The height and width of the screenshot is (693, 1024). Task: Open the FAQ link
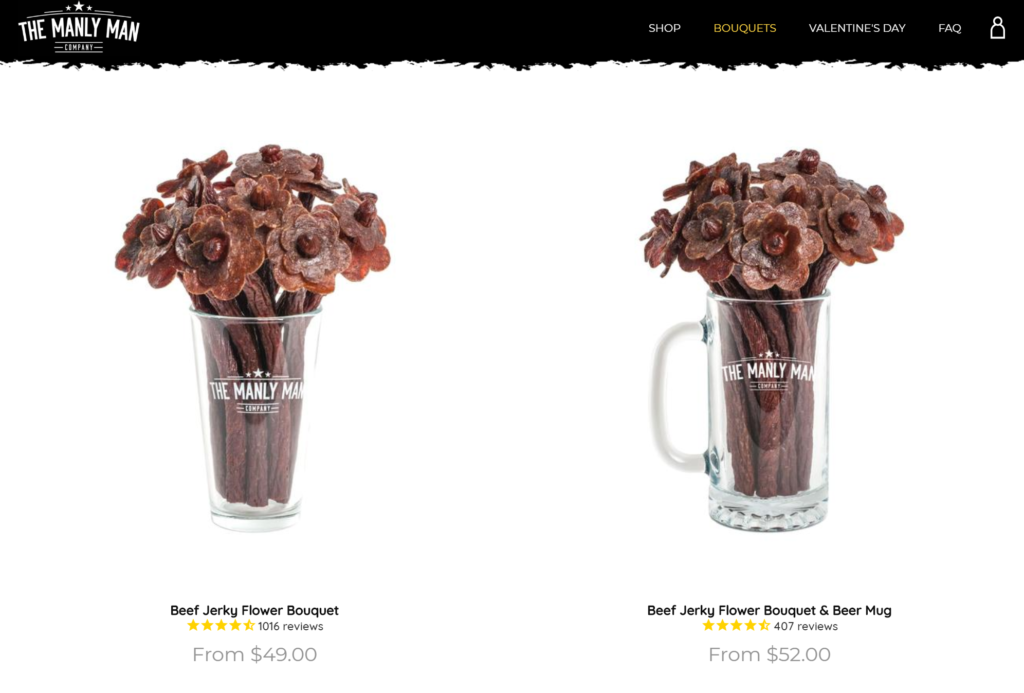(x=950, y=28)
